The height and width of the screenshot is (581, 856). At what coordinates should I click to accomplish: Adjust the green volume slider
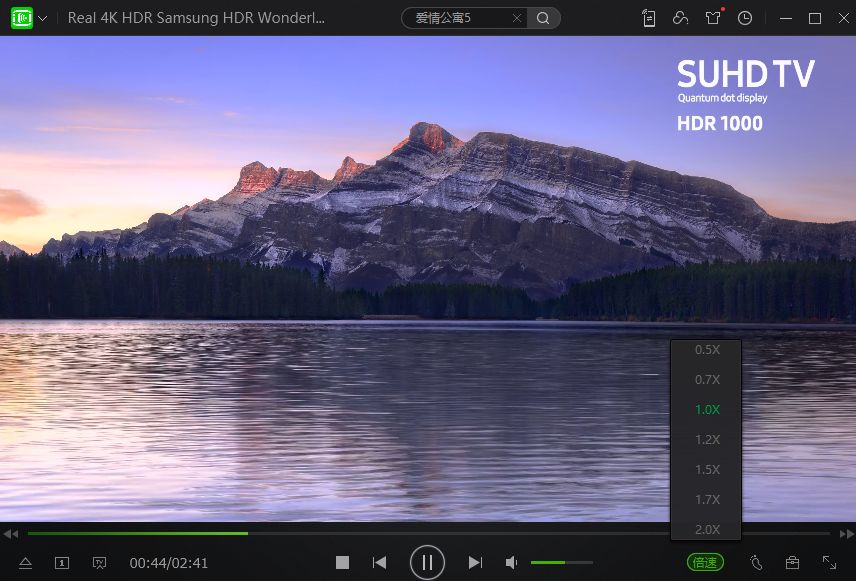tap(562, 562)
